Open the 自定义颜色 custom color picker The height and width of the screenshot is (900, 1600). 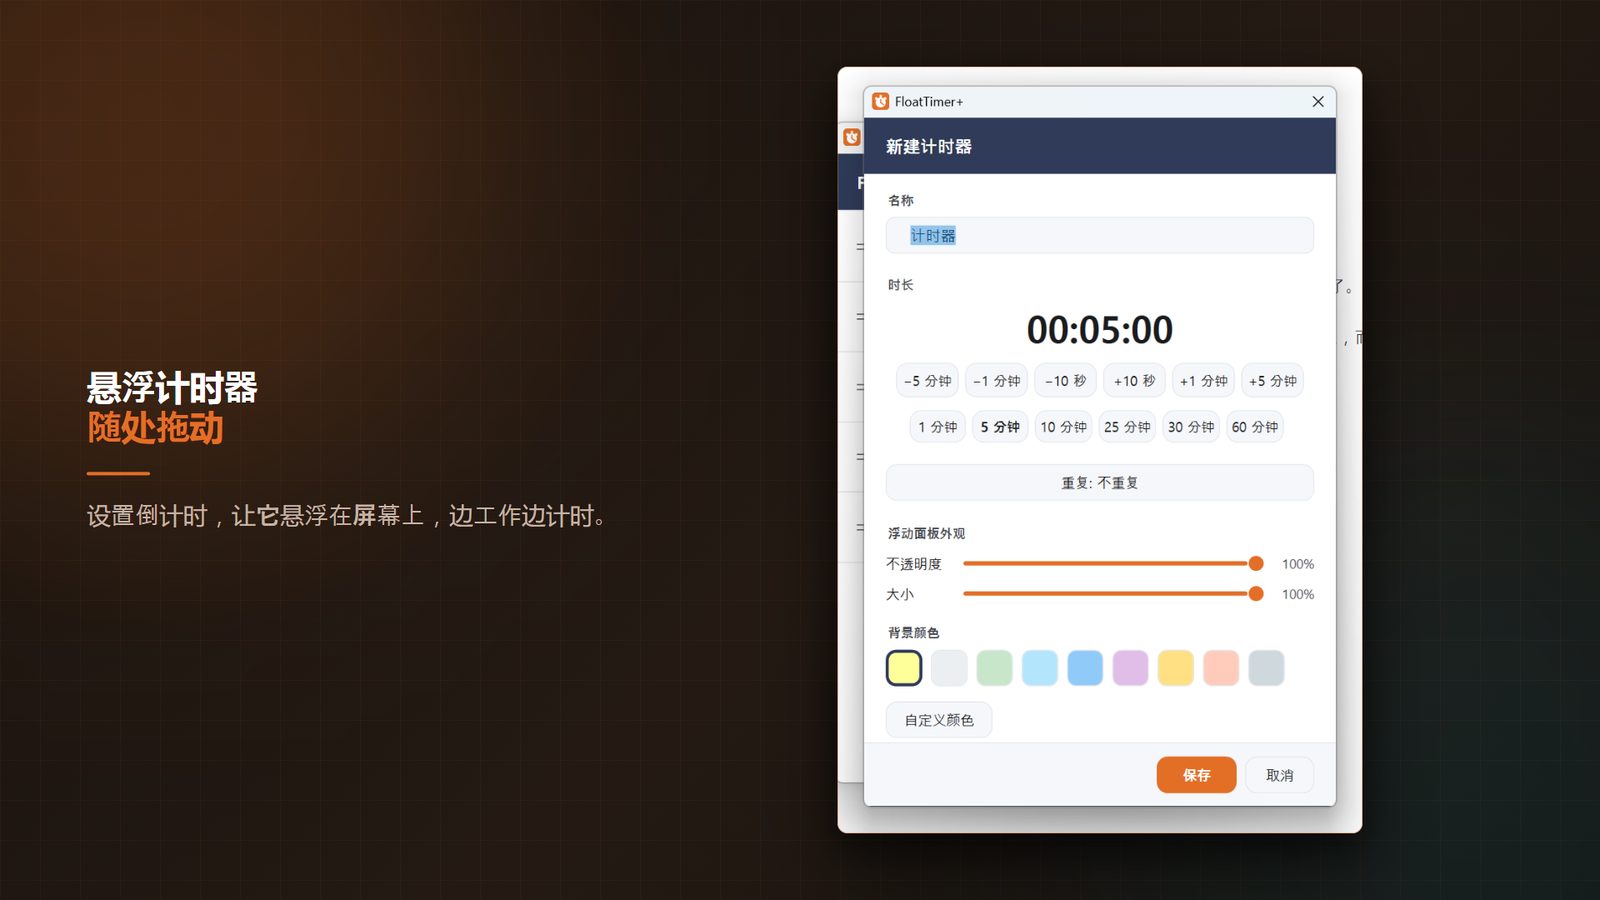click(x=939, y=720)
